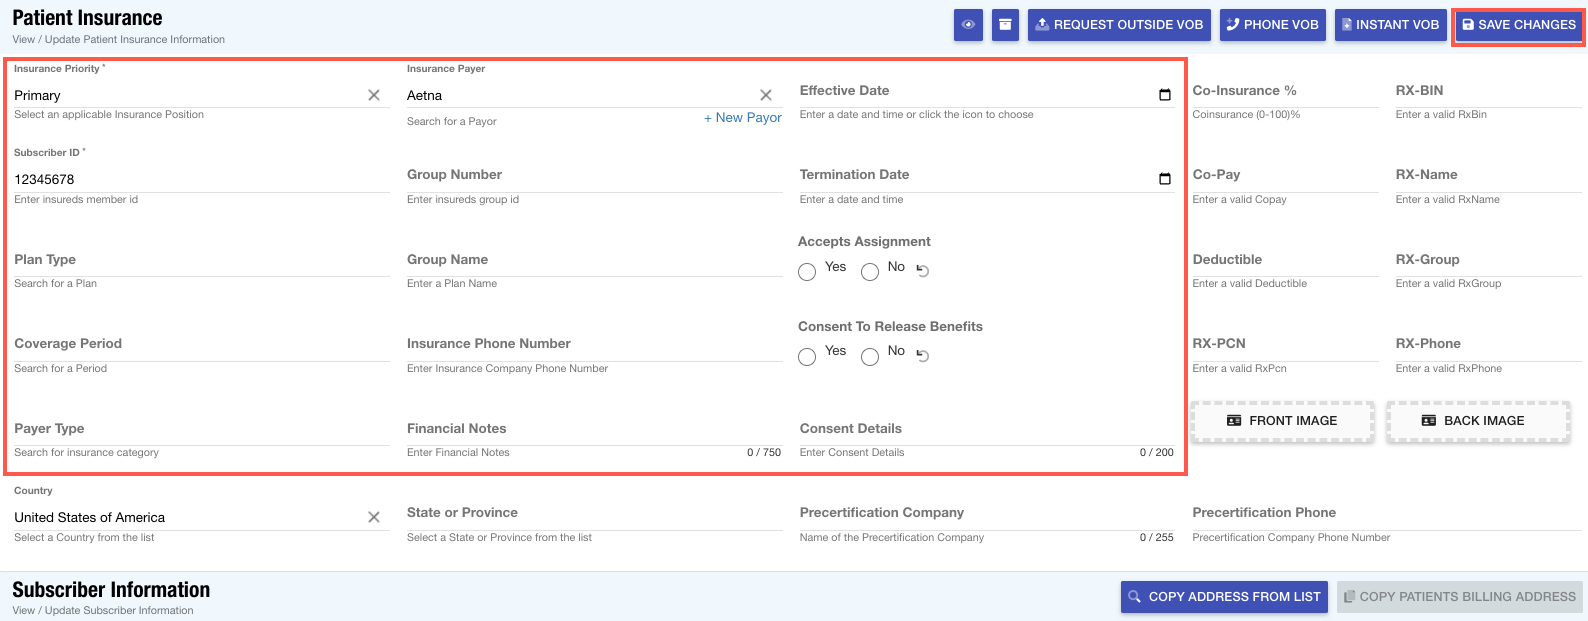
Task: Upload the Front Image of insurance card
Action: click(x=1282, y=421)
